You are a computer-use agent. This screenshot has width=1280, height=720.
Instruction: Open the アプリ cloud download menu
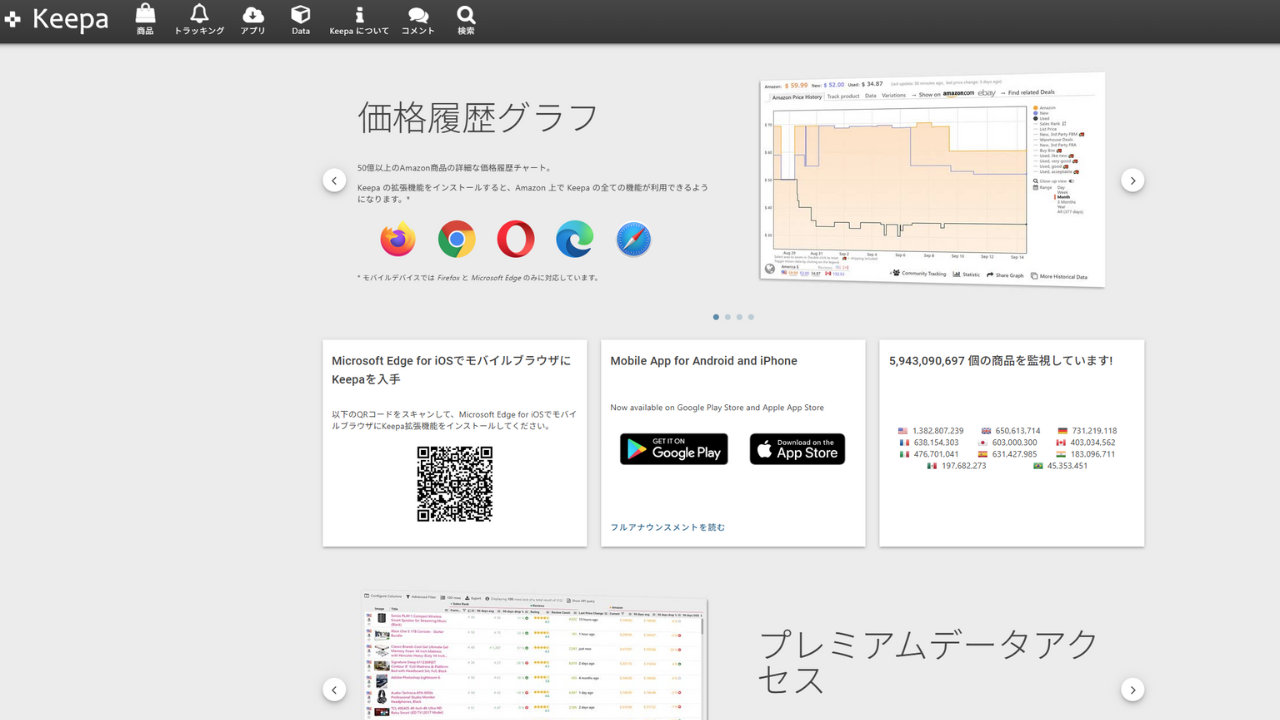253,20
